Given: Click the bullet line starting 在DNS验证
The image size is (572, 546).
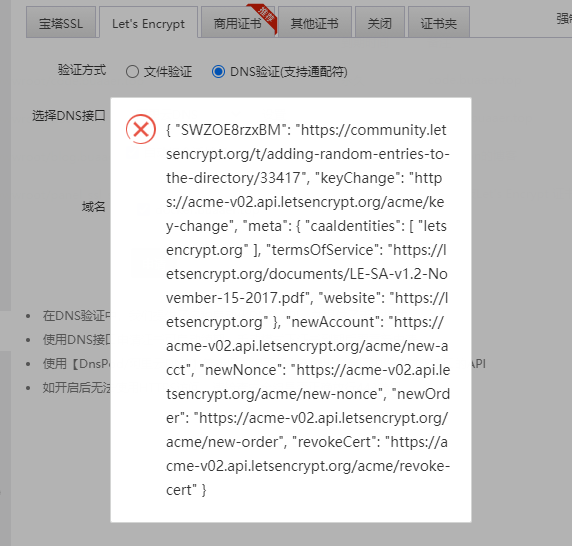Looking at the screenshot, I should (x=77, y=315).
